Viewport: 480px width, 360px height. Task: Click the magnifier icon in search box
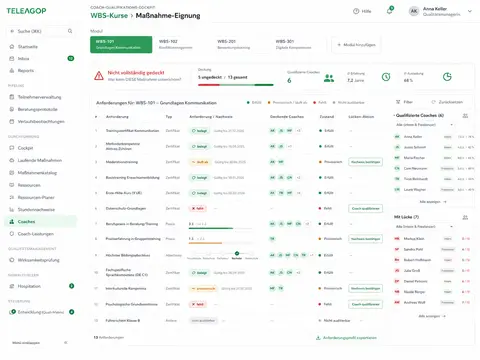70,31
